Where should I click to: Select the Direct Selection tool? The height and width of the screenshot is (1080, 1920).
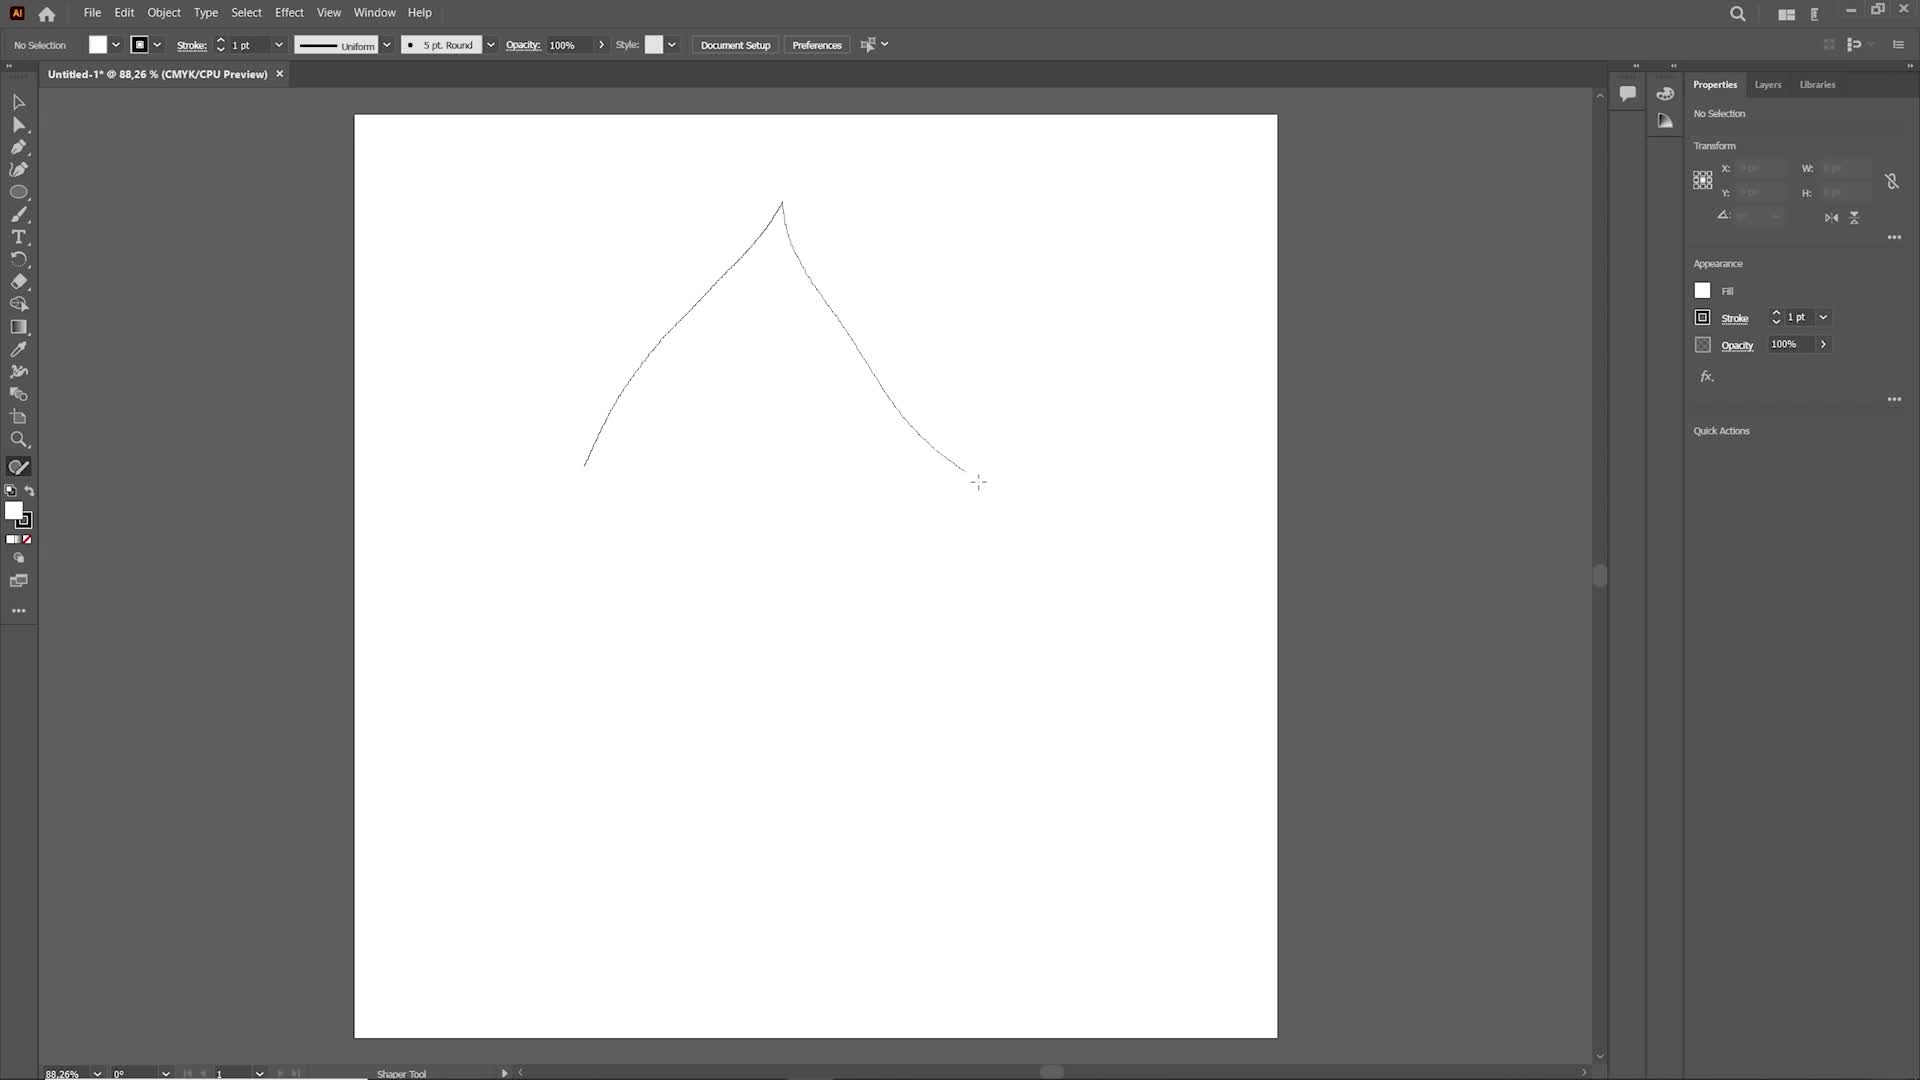click(18, 125)
